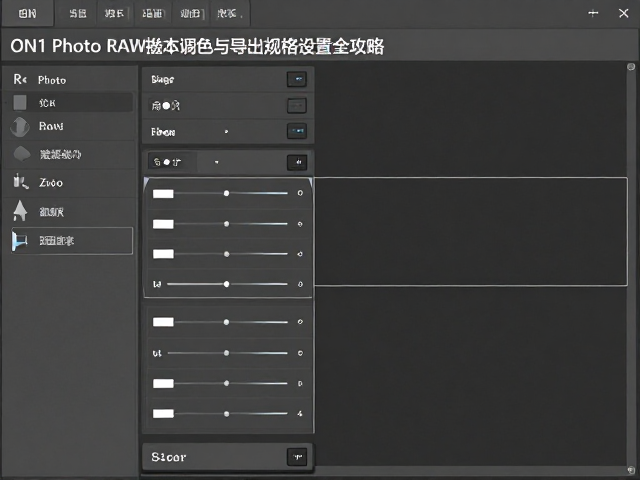Click the white swatch on the value-4 slider row
This screenshot has width=640, height=480.
(x=163, y=414)
